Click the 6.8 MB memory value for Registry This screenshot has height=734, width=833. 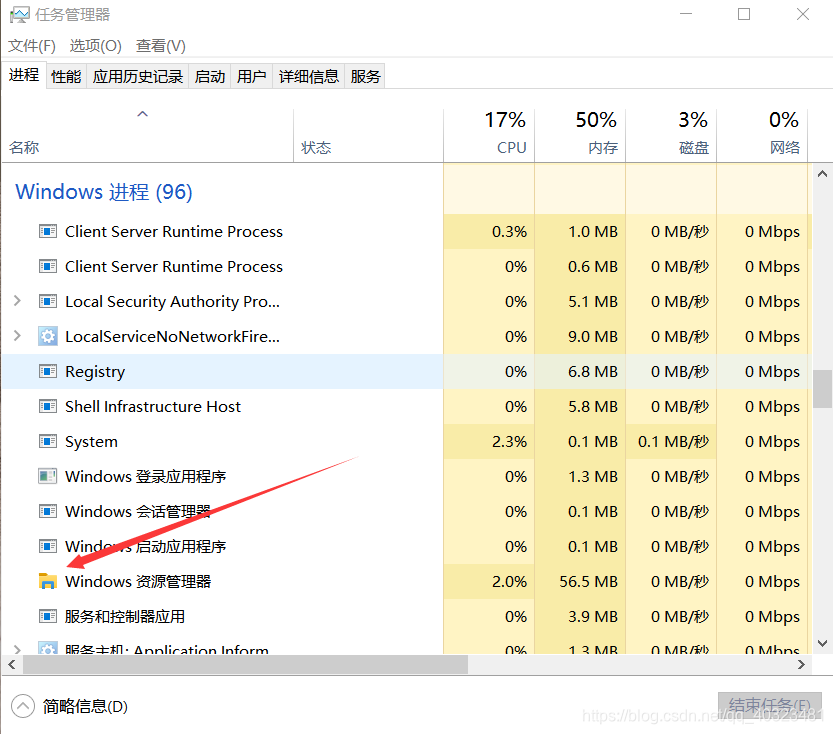pyautogui.click(x=593, y=372)
